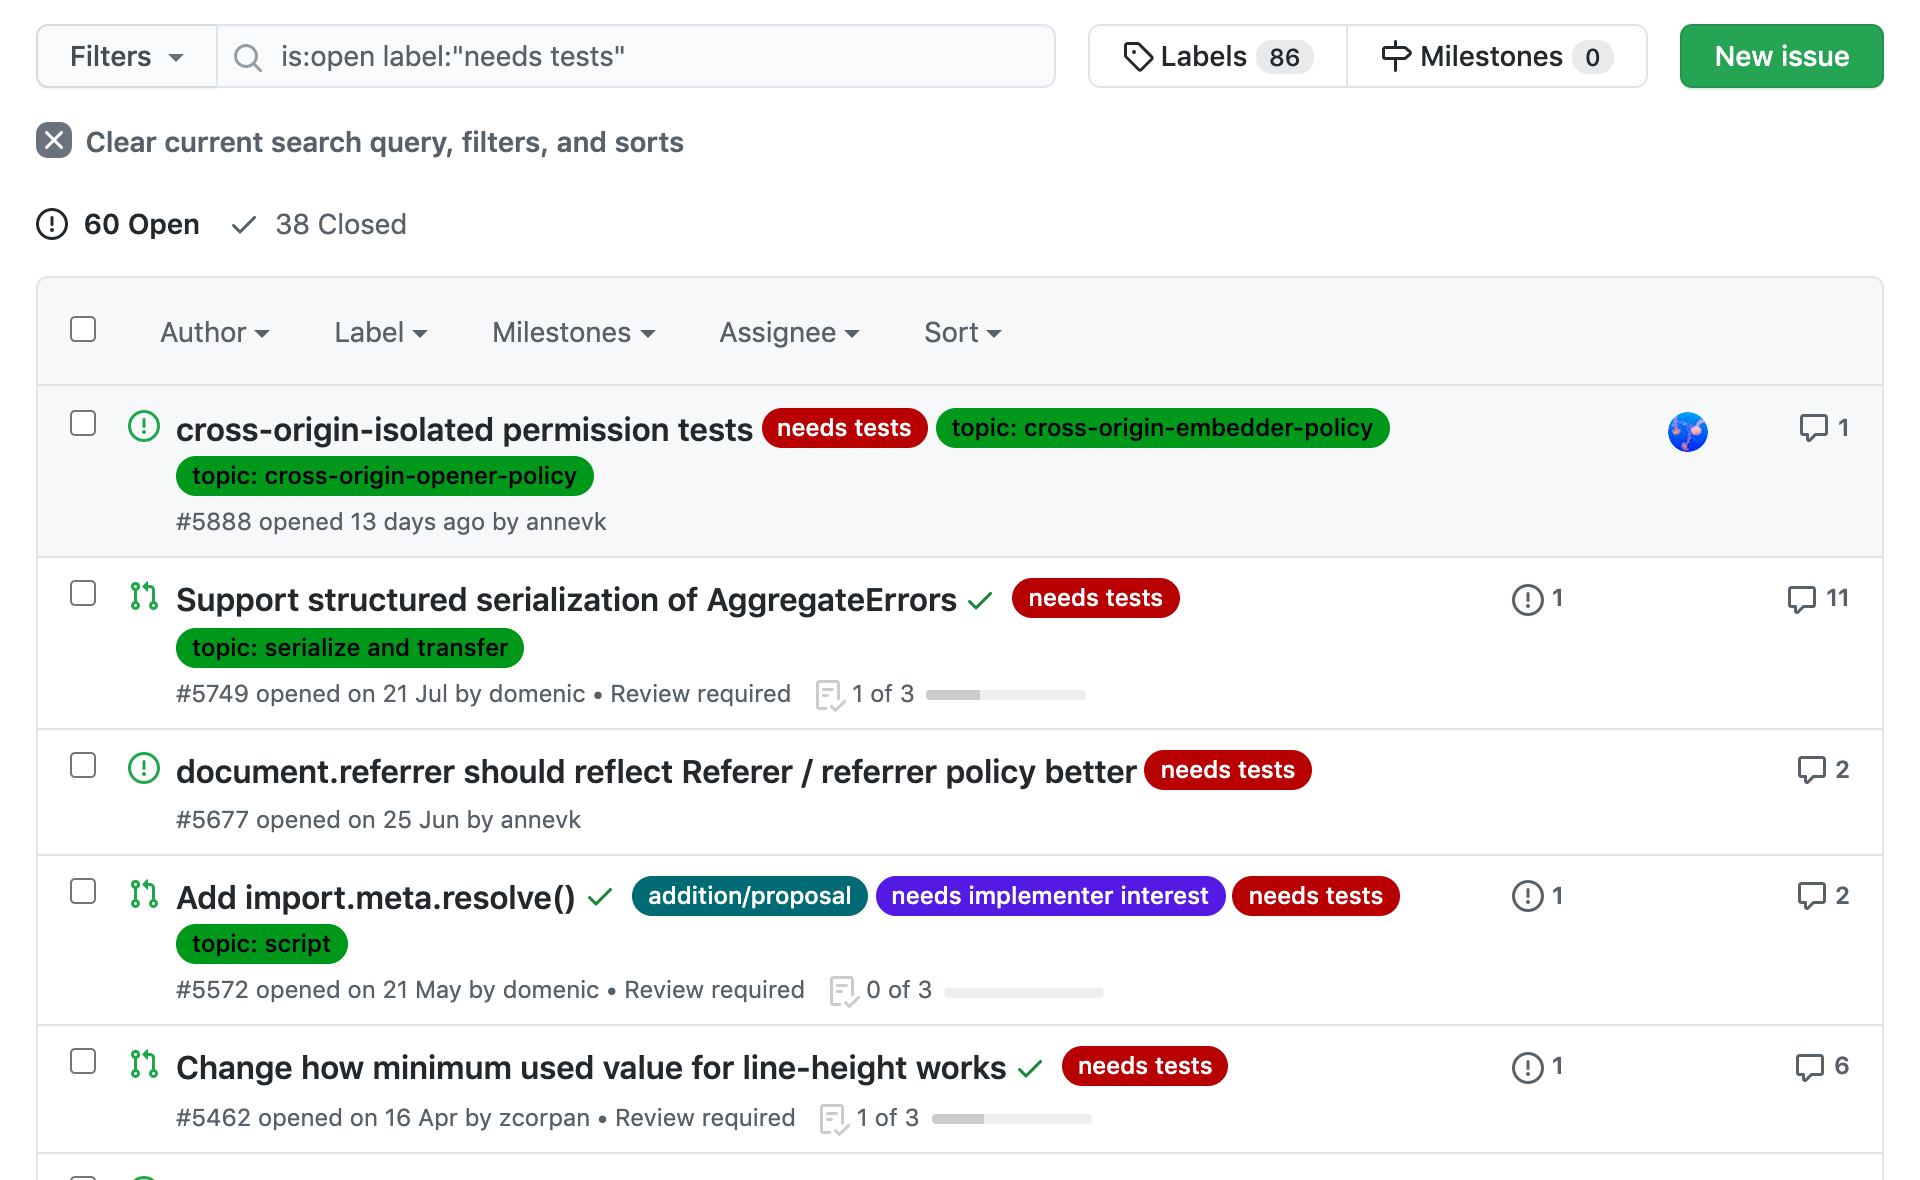Open the comments icon showing 11 comments

click(x=1801, y=599)
